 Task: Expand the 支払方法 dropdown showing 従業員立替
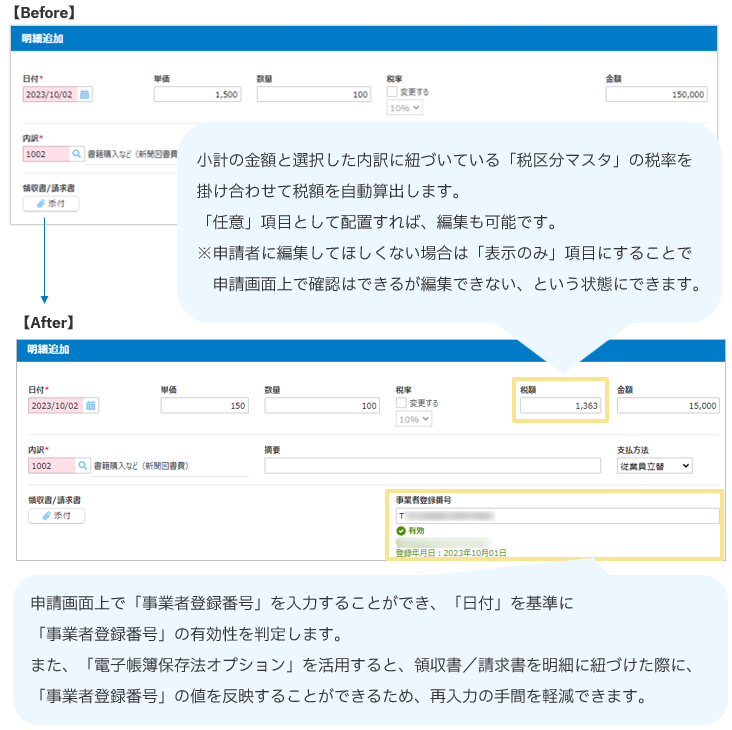pyautogui.click(x=655, y=466)
